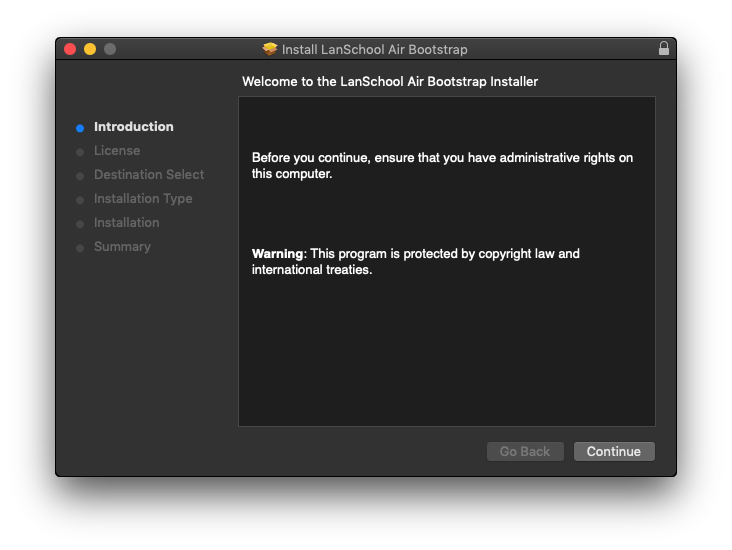The image size is (732, 550).
Task: Select Destination Select step in sidebar
Action: pos(149,175)
